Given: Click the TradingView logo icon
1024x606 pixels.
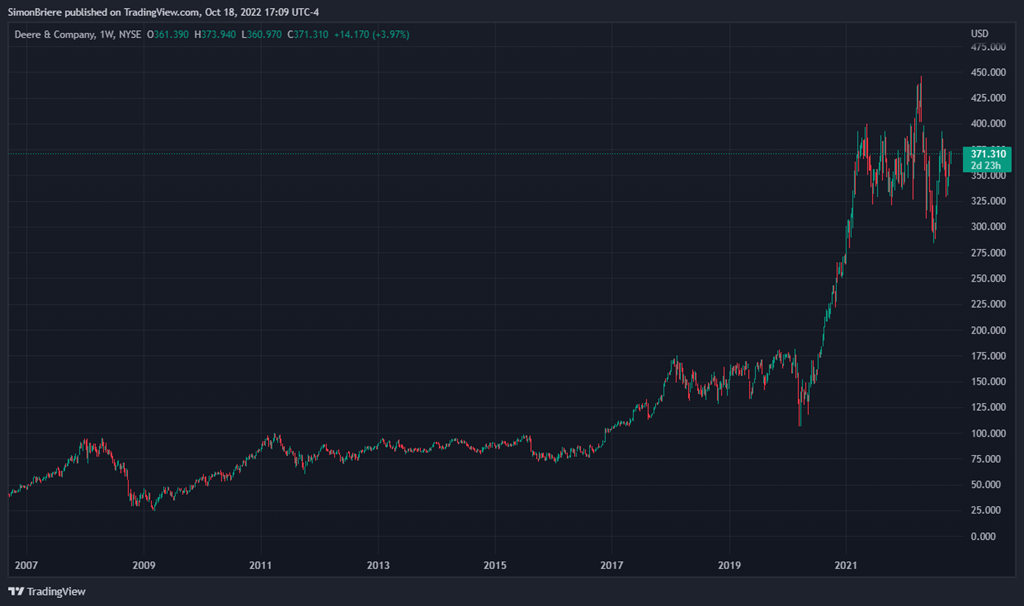Looking at the screenshot, I should tap(16, 591).
